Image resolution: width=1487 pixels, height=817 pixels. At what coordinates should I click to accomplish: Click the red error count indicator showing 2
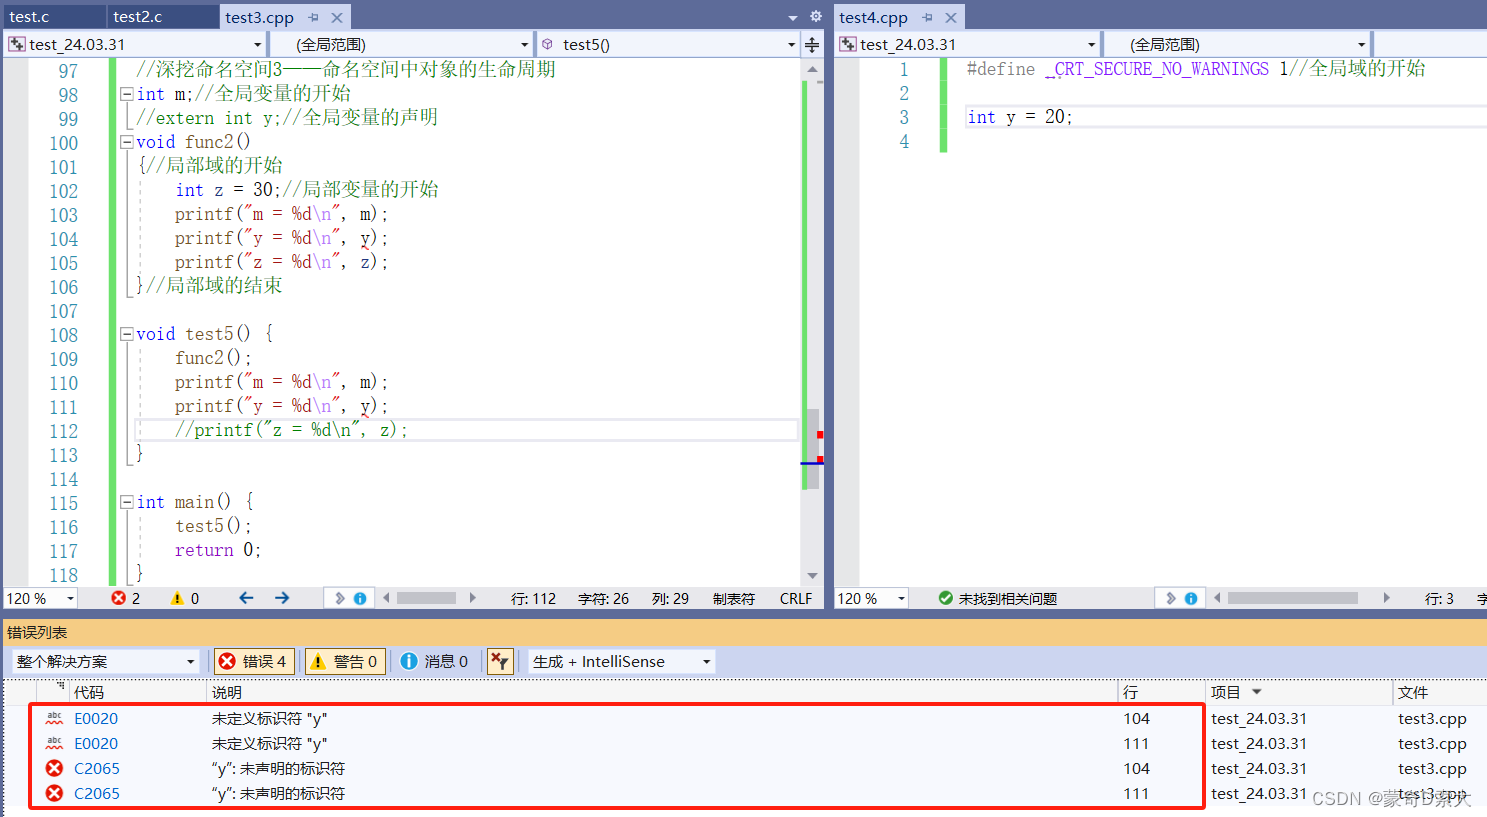[x=125, y=598]
